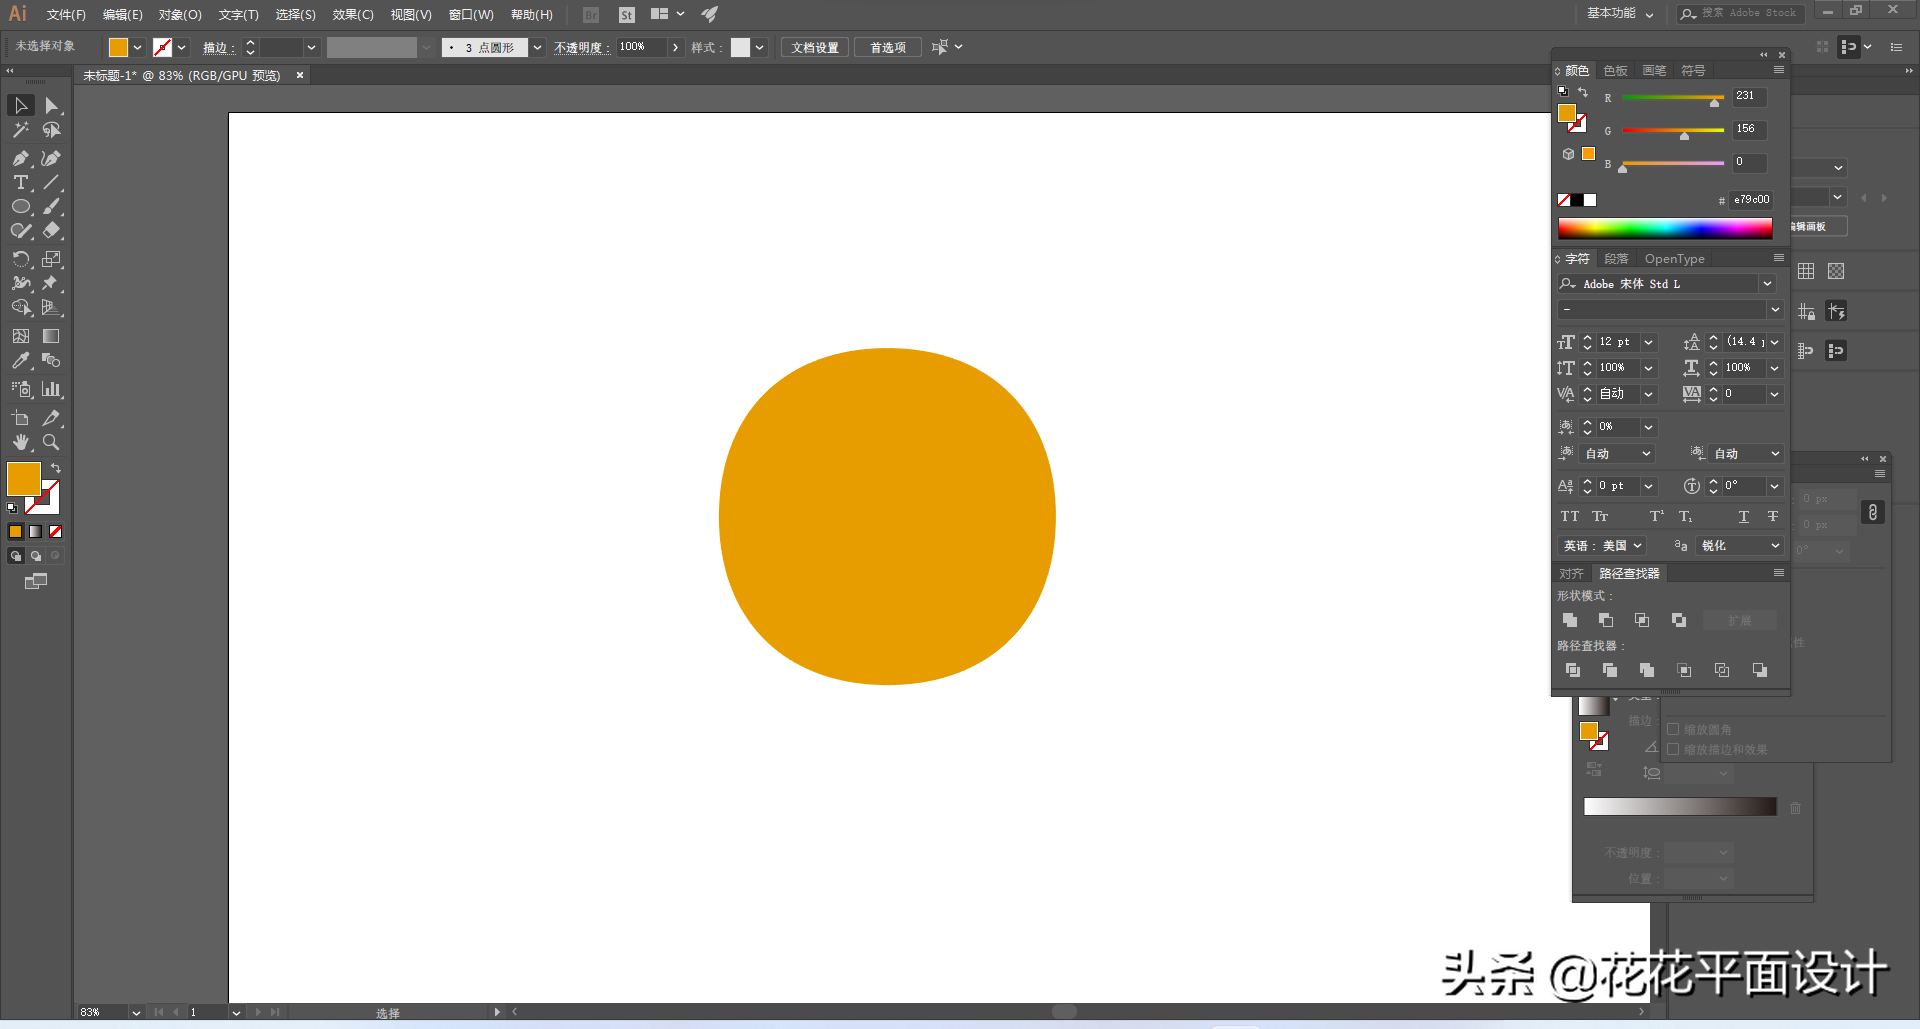The width and height of the screenshot is (1920, 1029).
Task: Open the 锐化 anti-aliasing dropdown
Action: [x=1740, y=546]
